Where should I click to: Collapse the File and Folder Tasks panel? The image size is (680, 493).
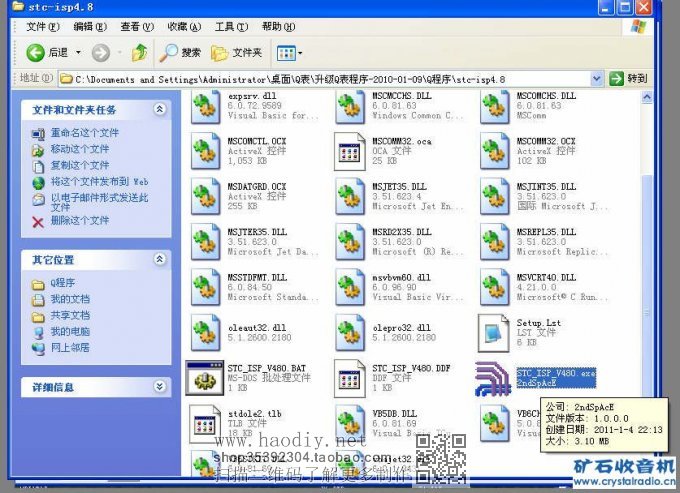click(160, 109)
